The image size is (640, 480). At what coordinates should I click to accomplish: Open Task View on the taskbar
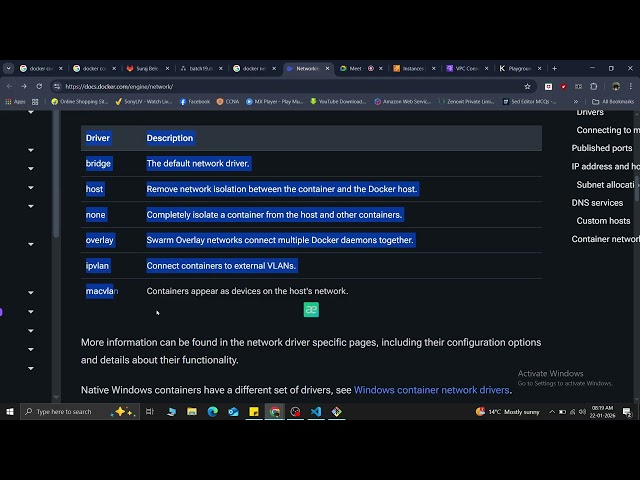tap(149, 412)
